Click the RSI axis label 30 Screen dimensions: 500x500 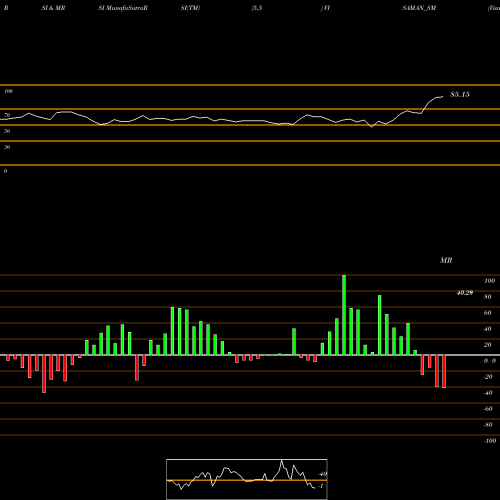(7, 147)
